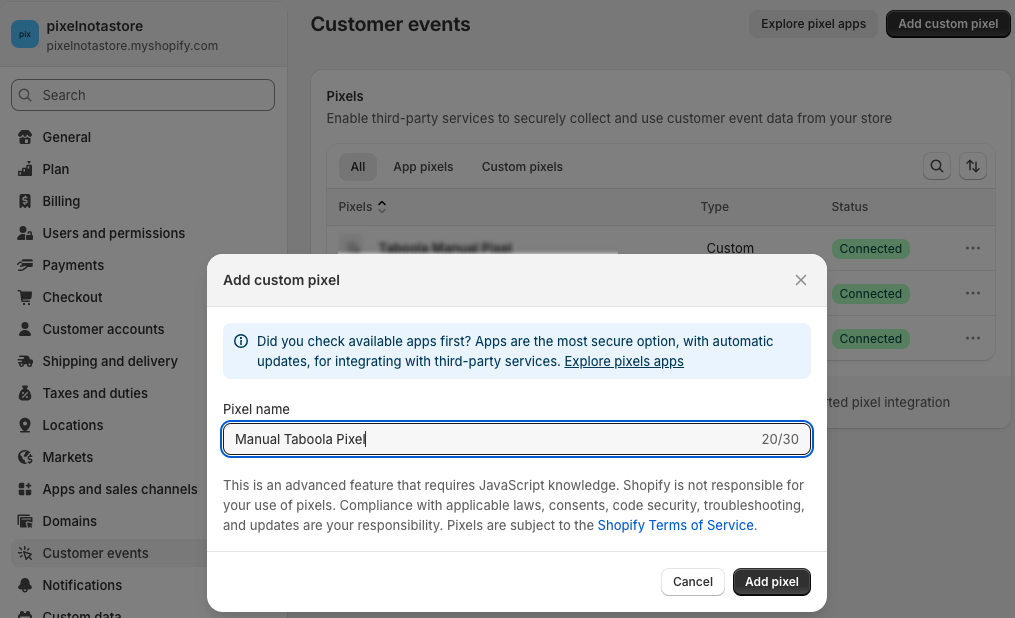Click the magnifier icon in the settings search
The image size is (1015, 618).
click(25, 95)
